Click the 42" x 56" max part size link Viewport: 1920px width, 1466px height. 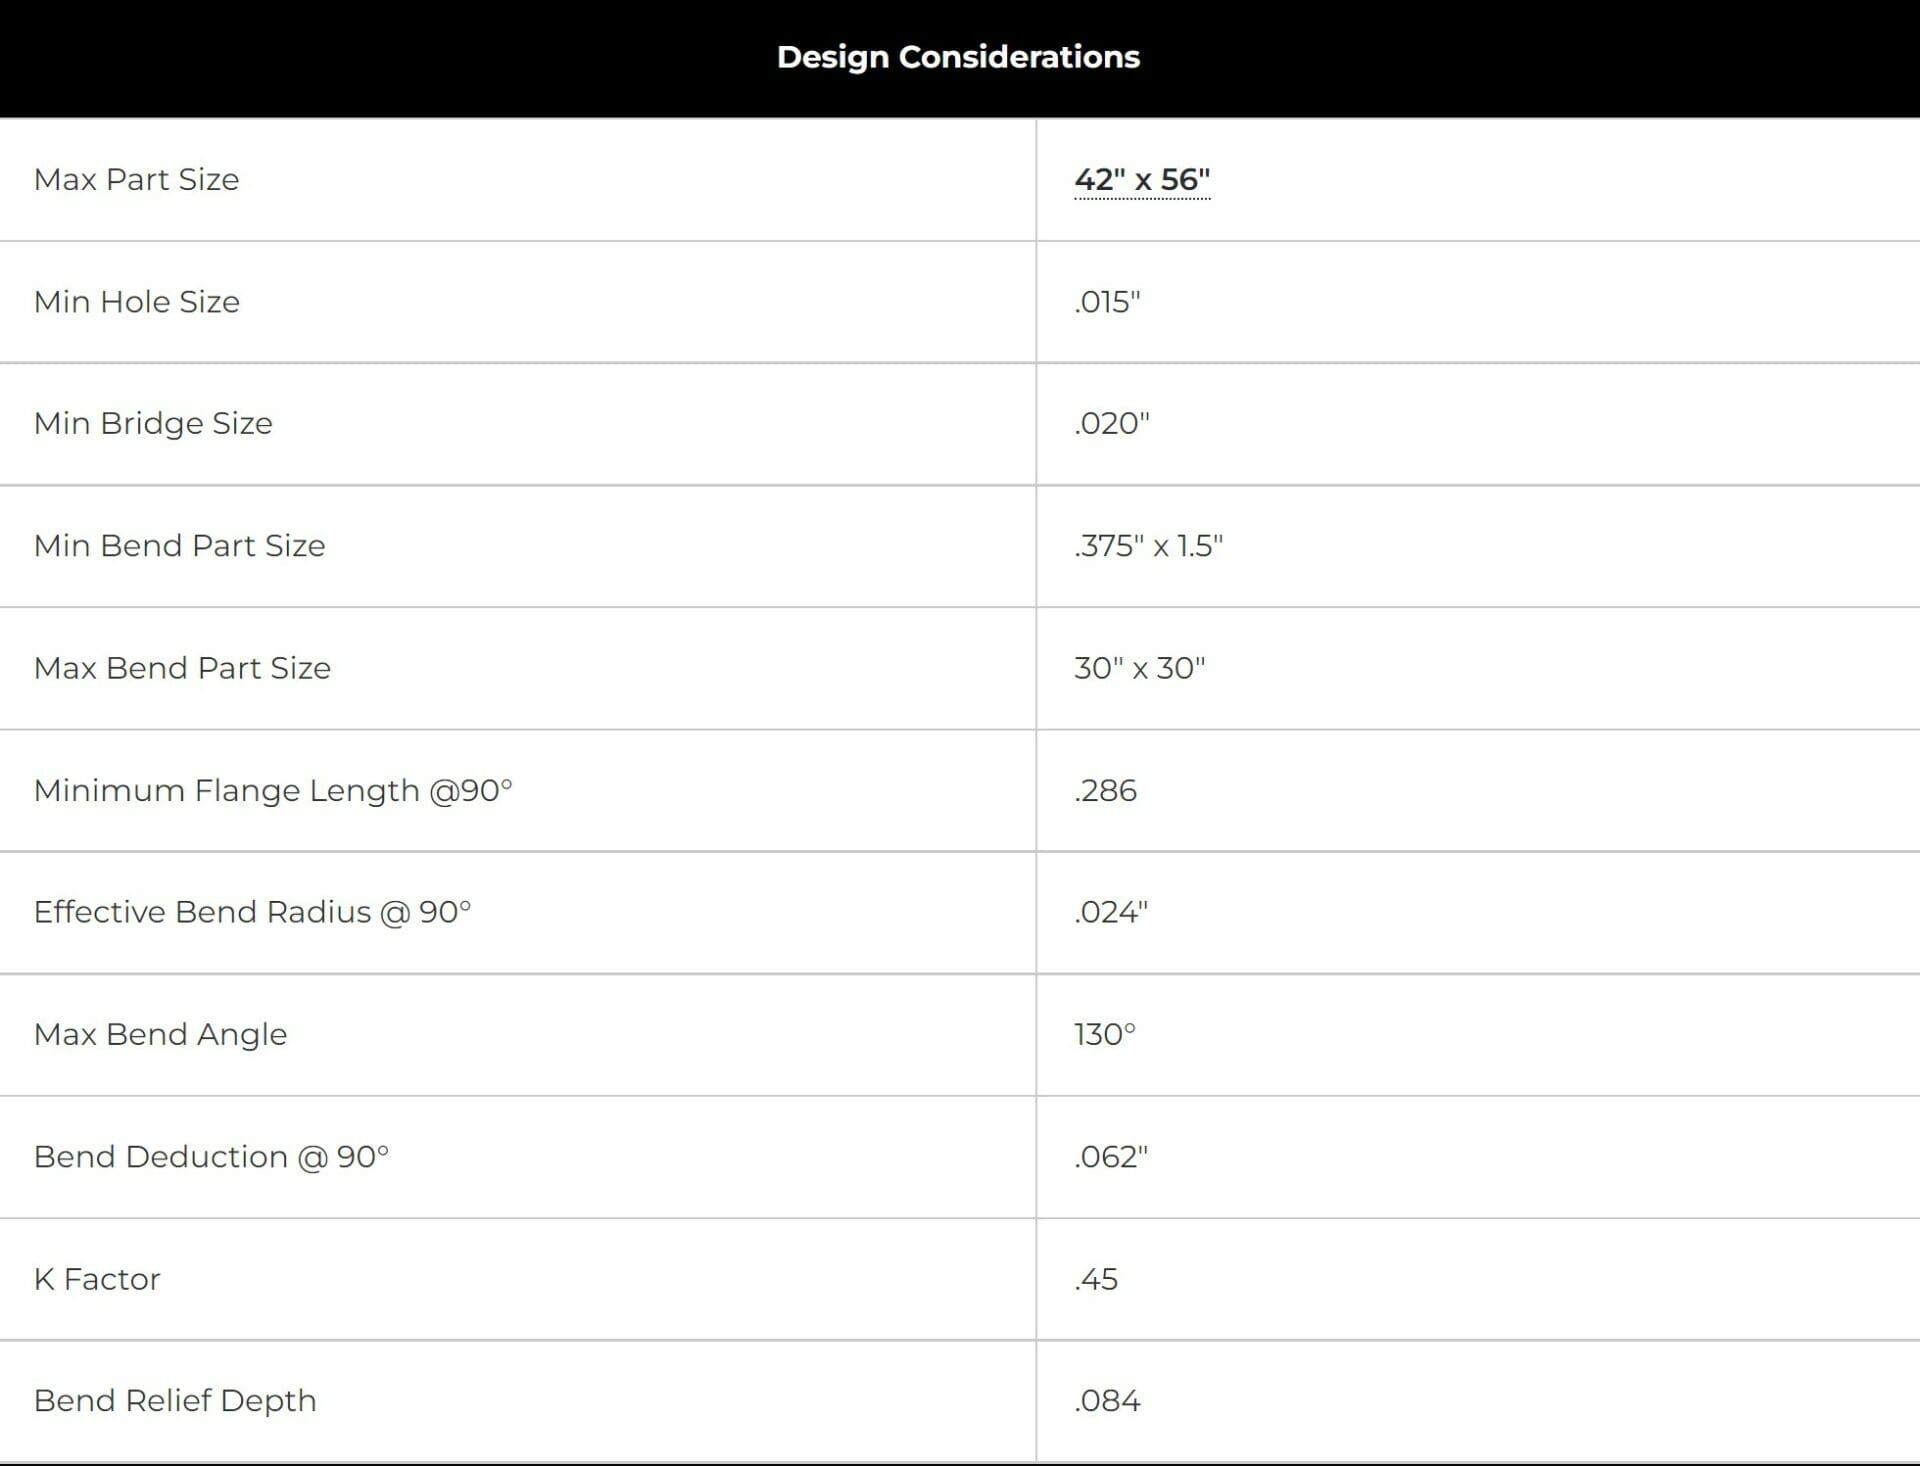tap(1142, 180)
